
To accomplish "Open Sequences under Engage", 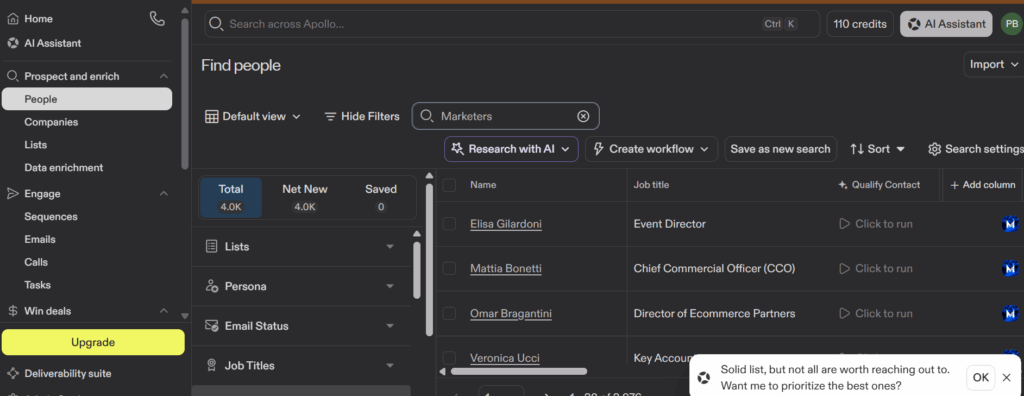I will [x=51, y=216].
